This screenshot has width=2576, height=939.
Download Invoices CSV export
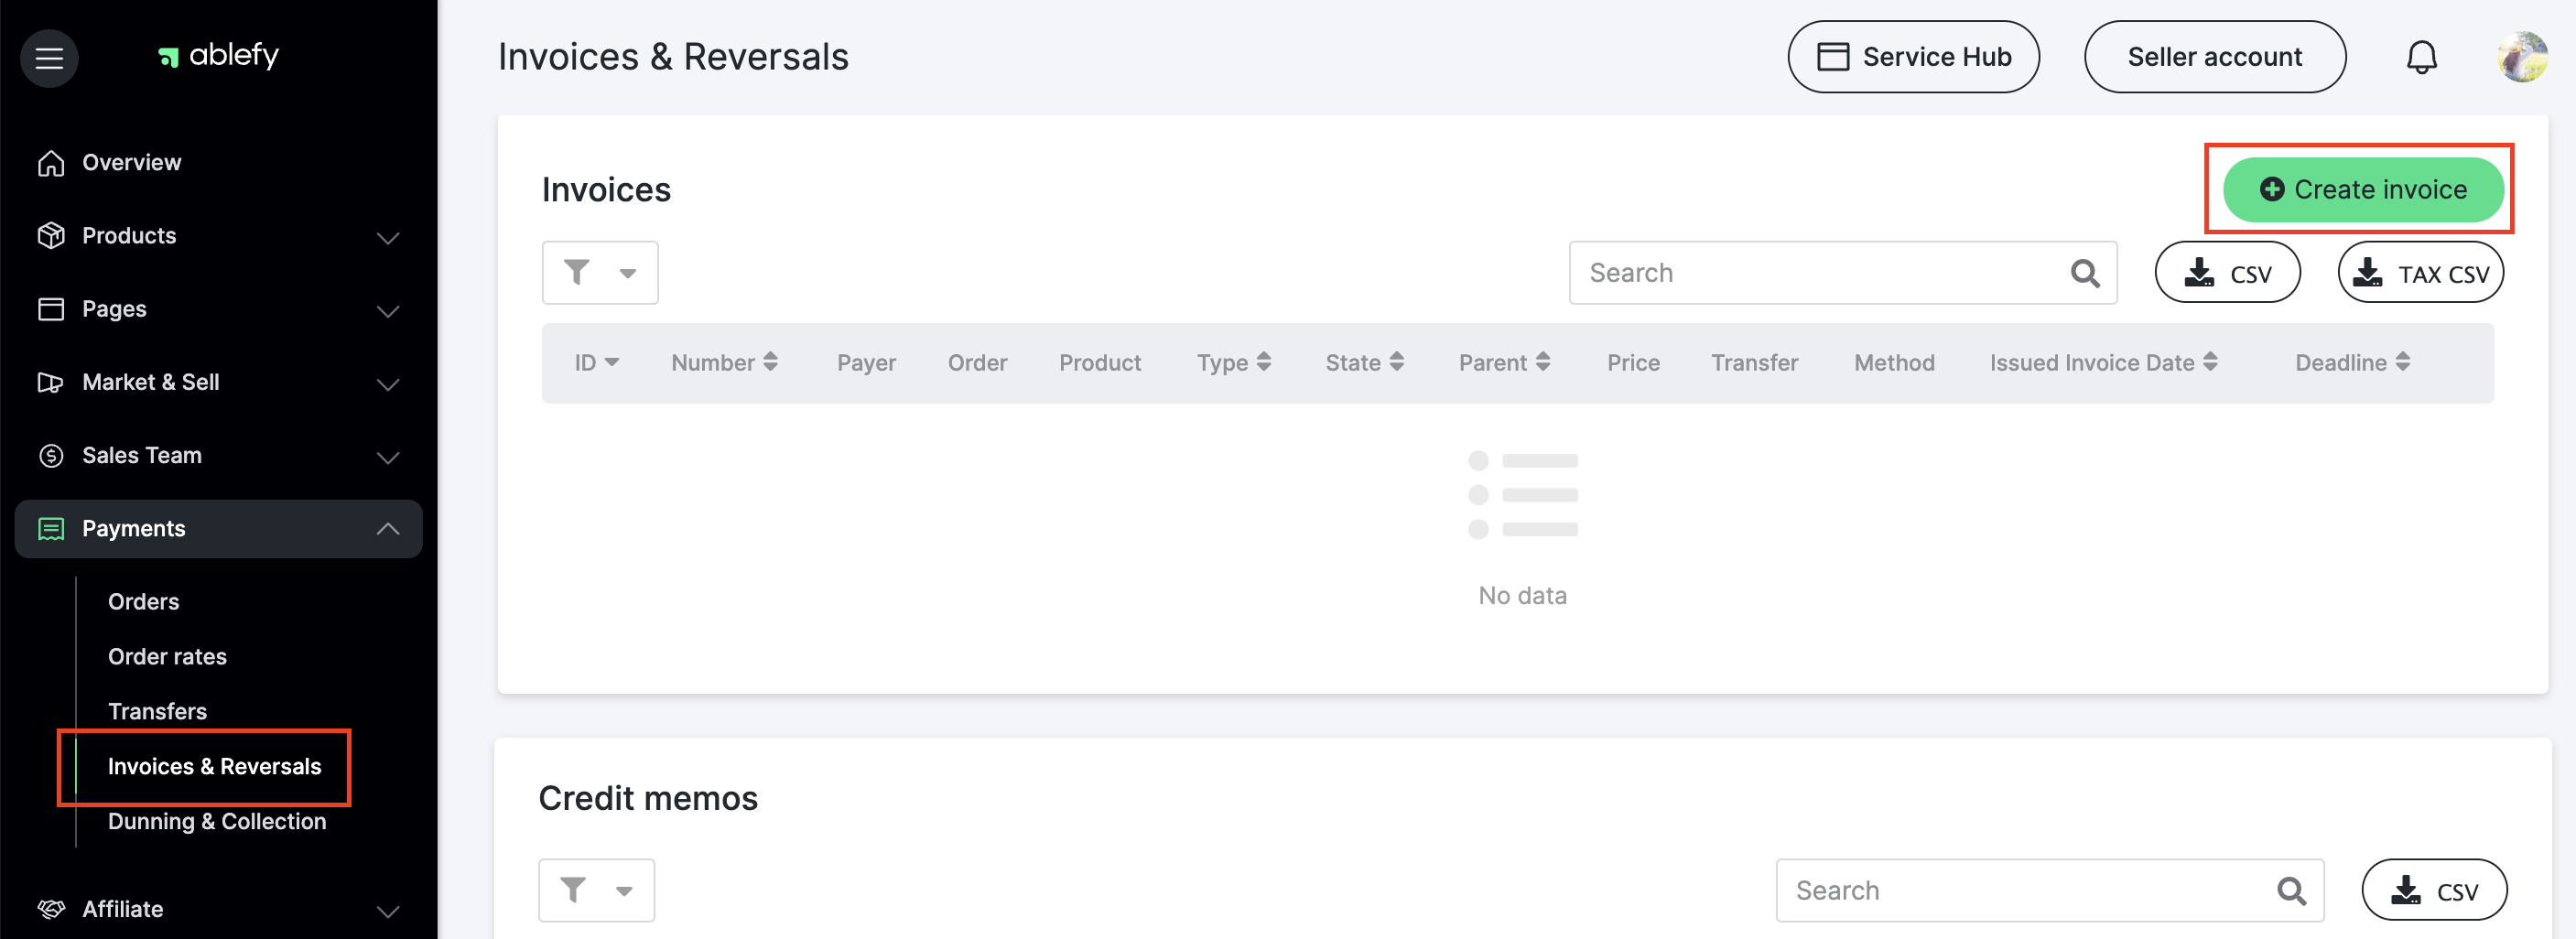point(2227,273)
